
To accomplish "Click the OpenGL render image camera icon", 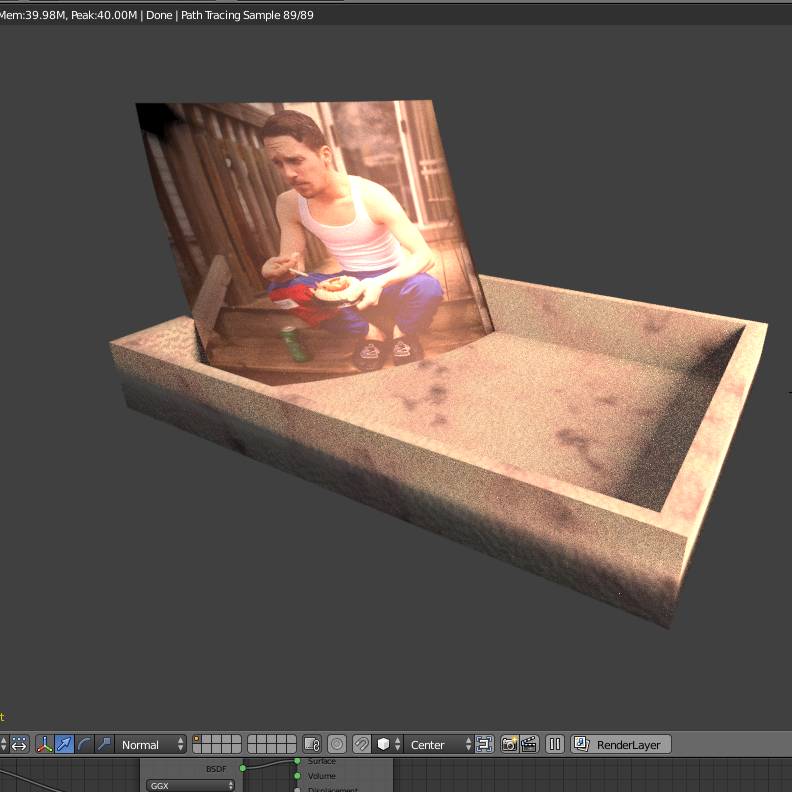I will 510,745.
